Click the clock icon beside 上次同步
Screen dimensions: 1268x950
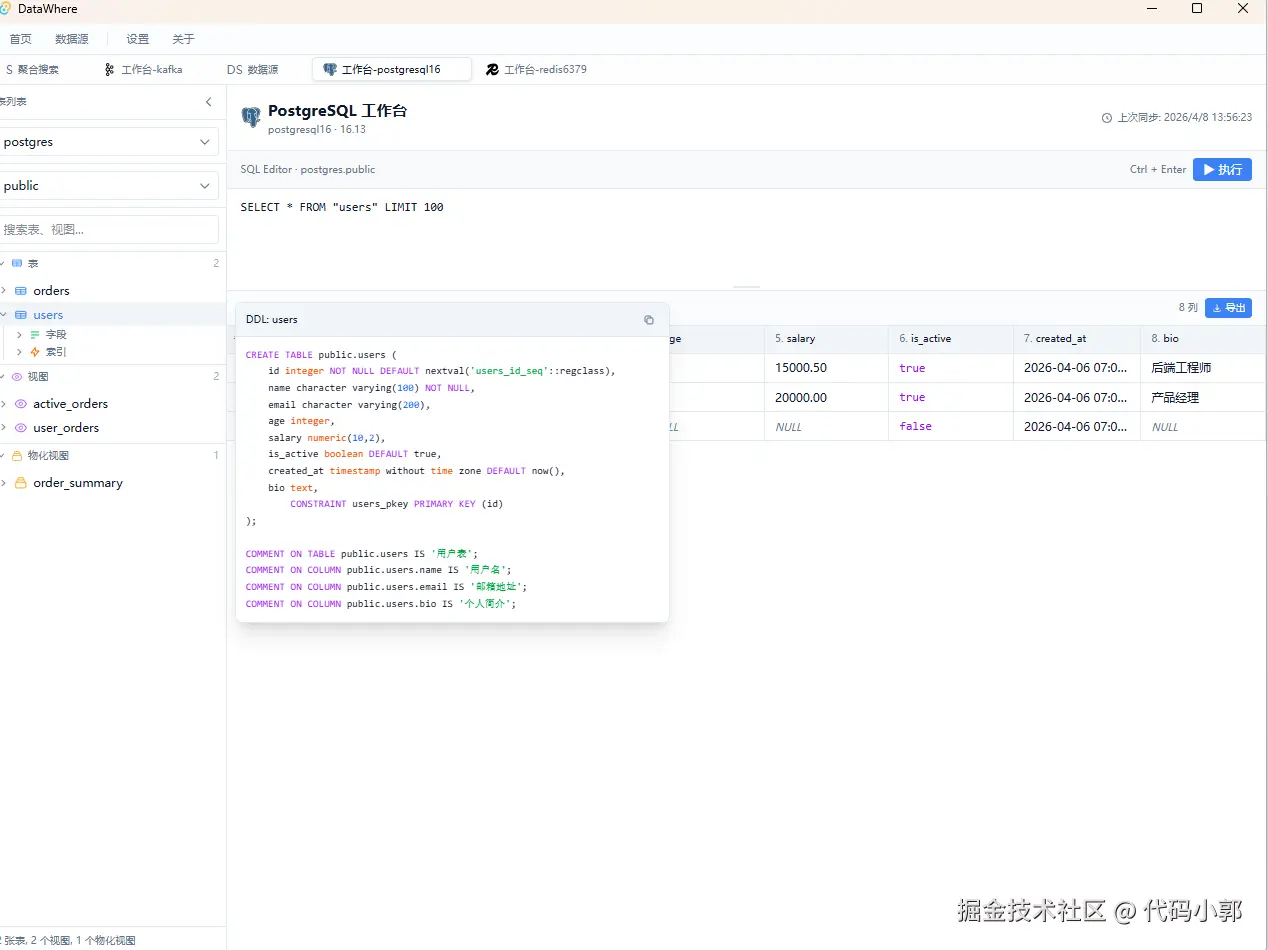1107,118
